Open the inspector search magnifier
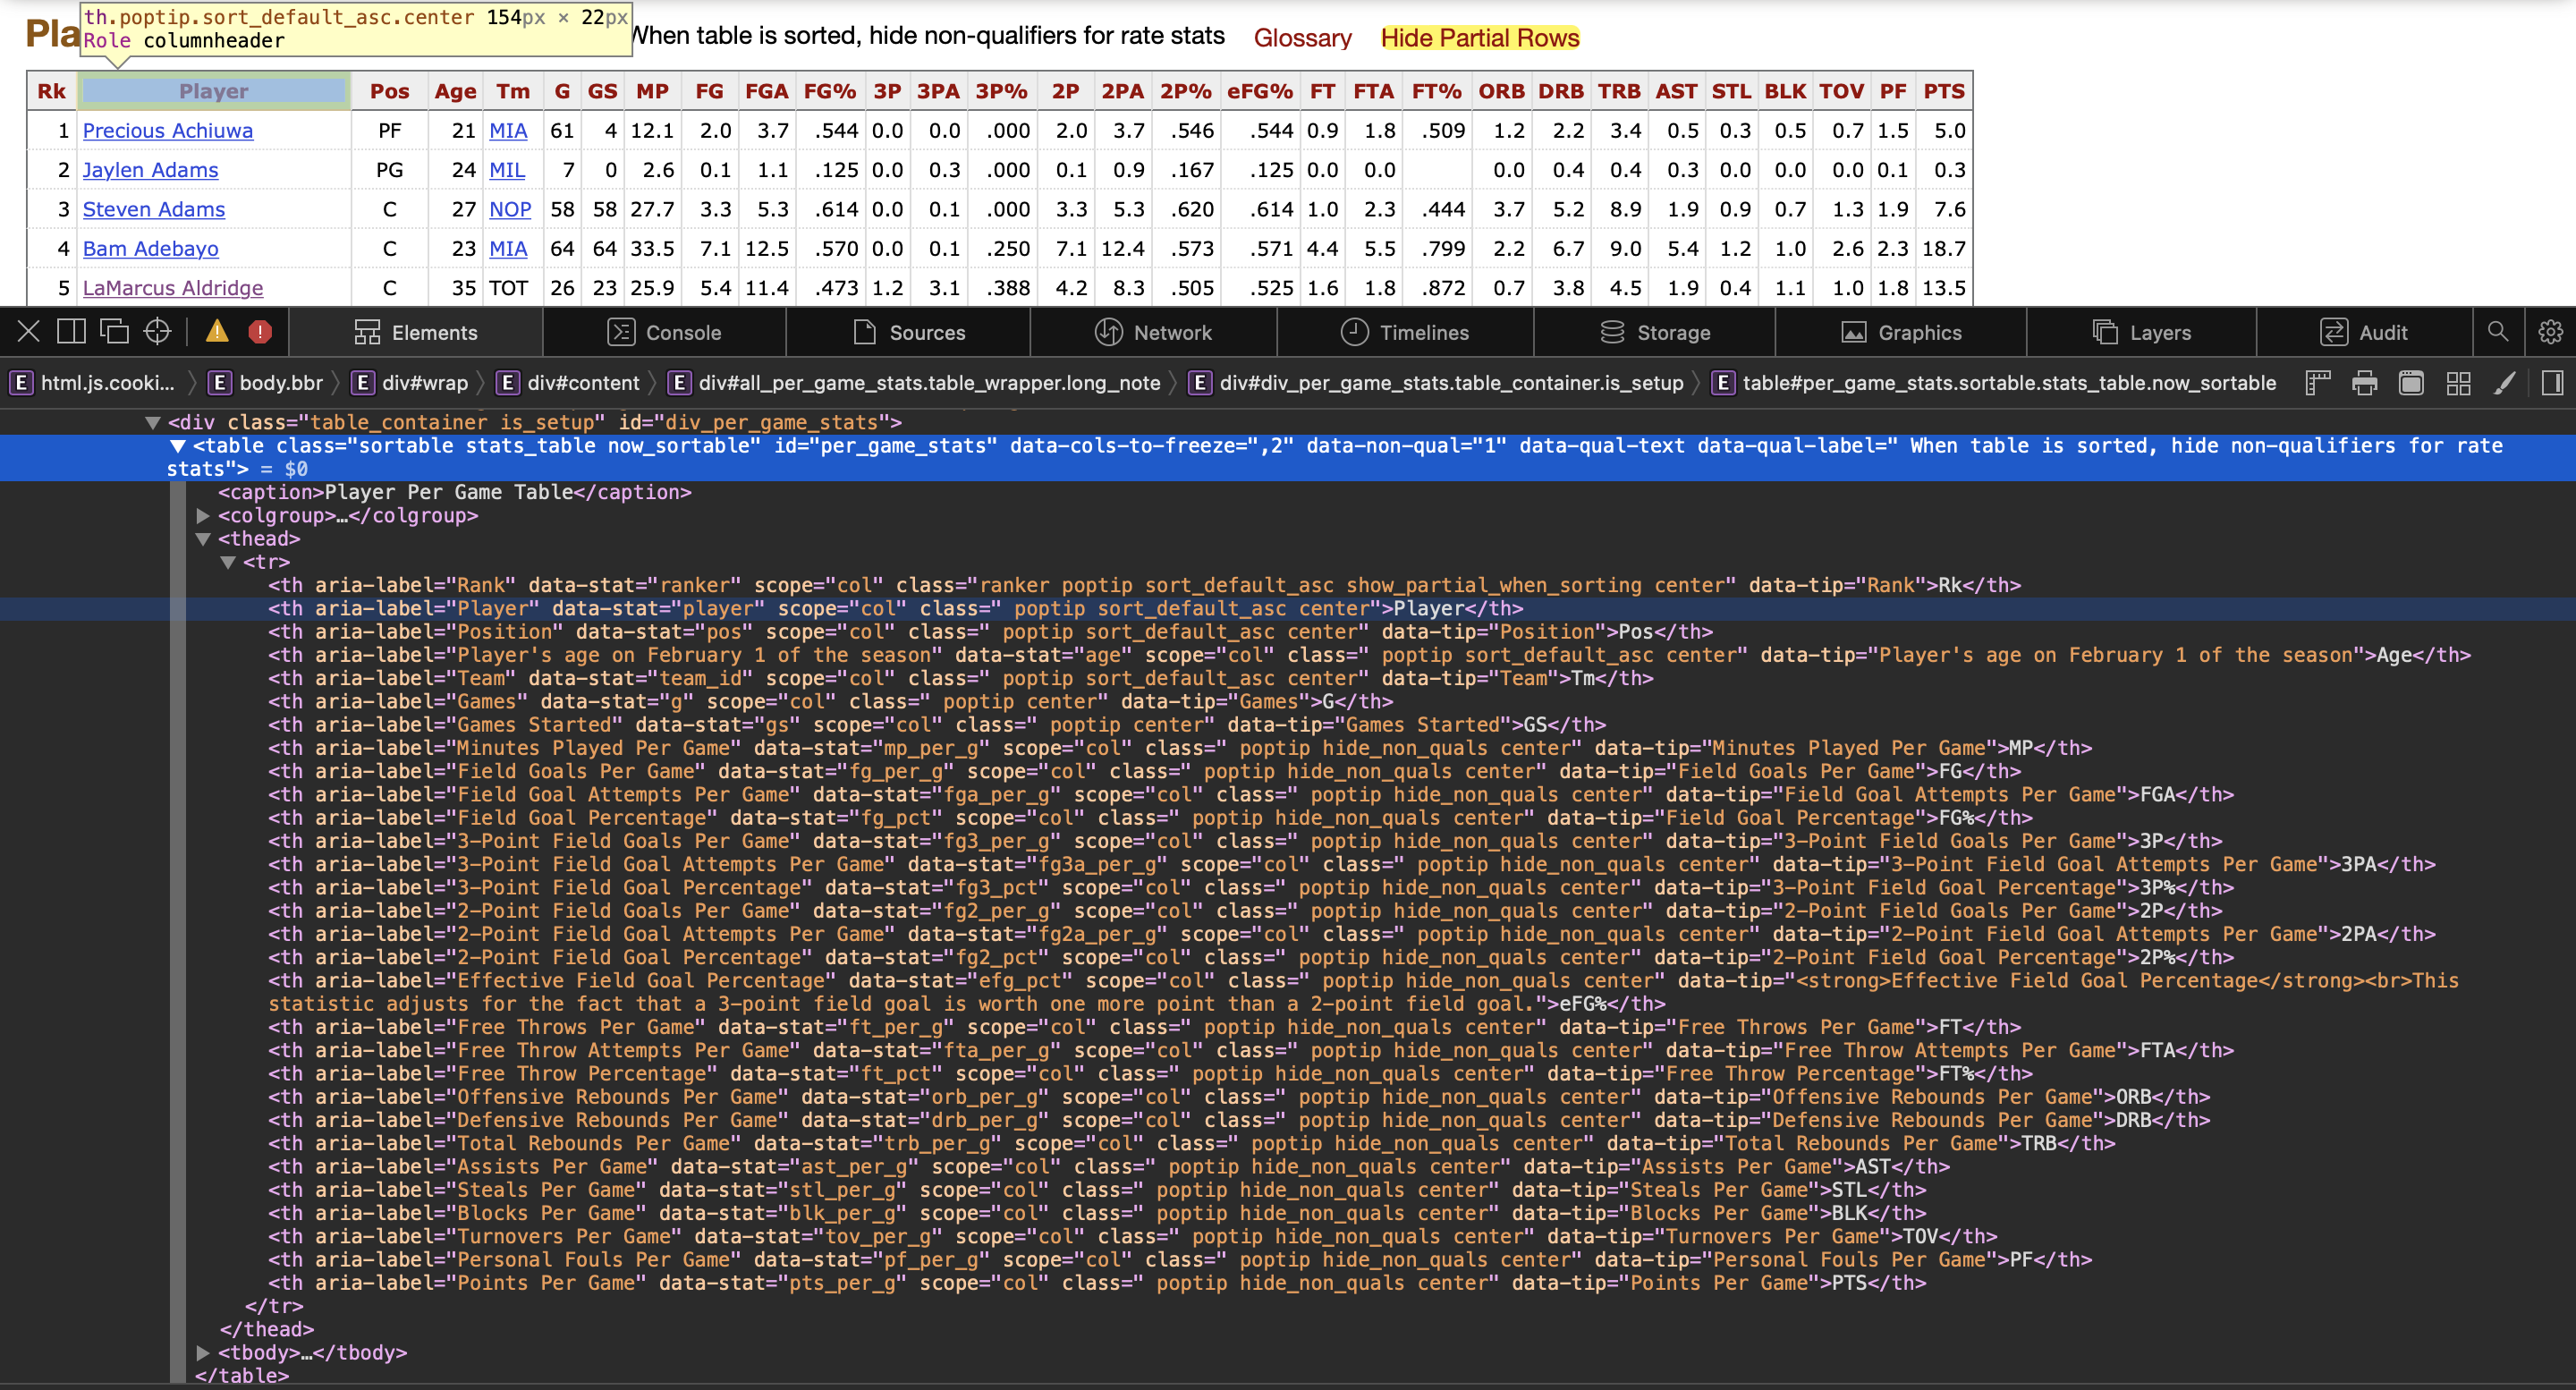This screenshot has height=1390, width=2576. [2497, 332]
